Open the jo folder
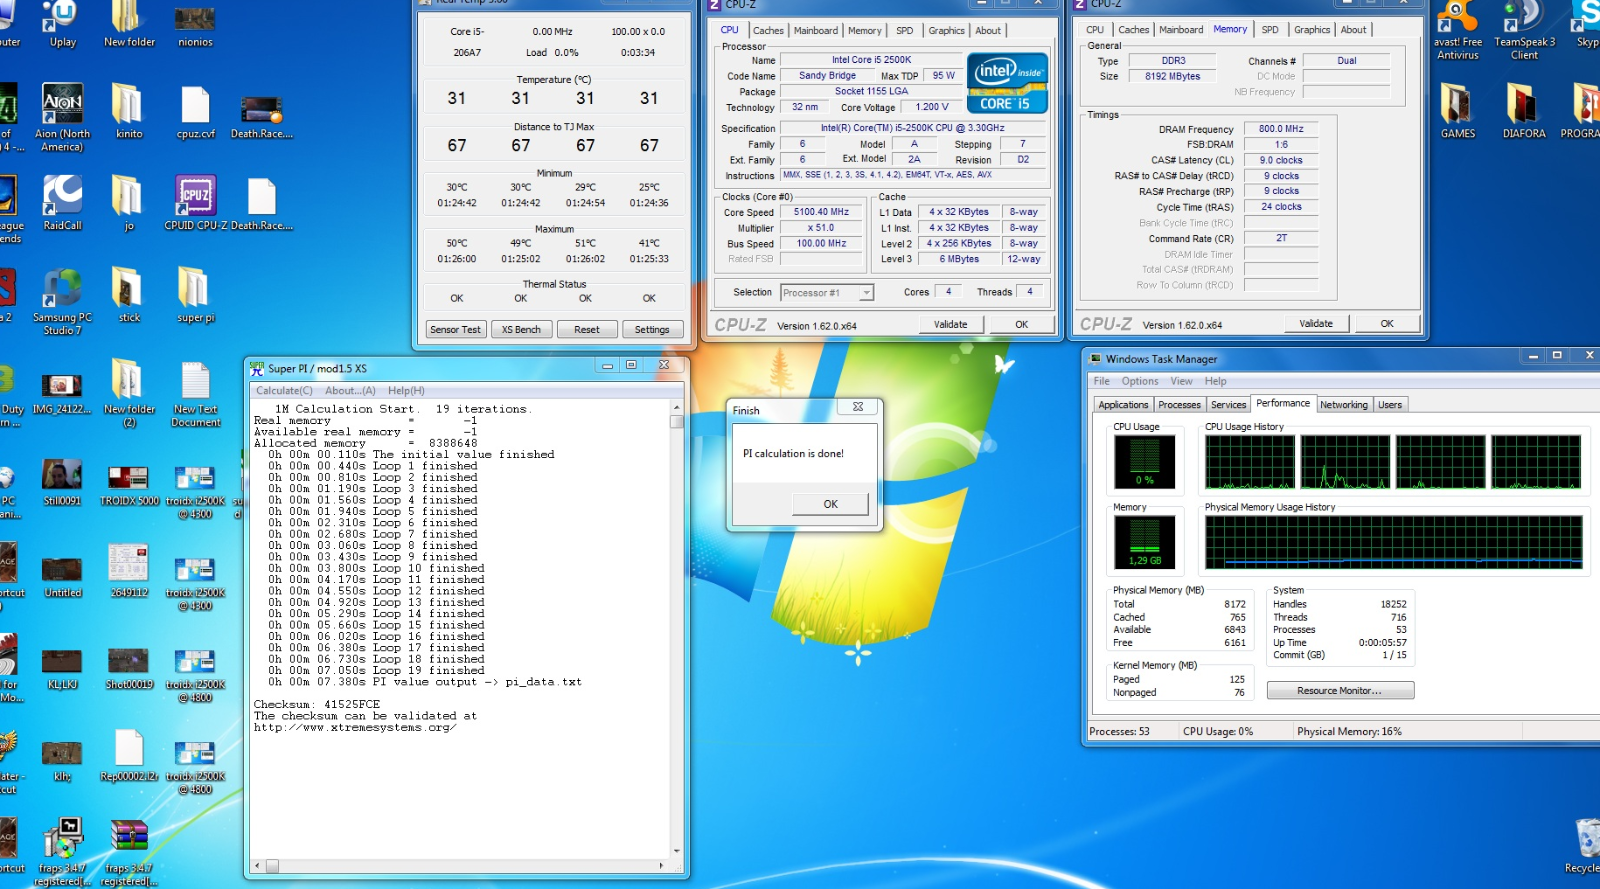 (x=128, y=203)
